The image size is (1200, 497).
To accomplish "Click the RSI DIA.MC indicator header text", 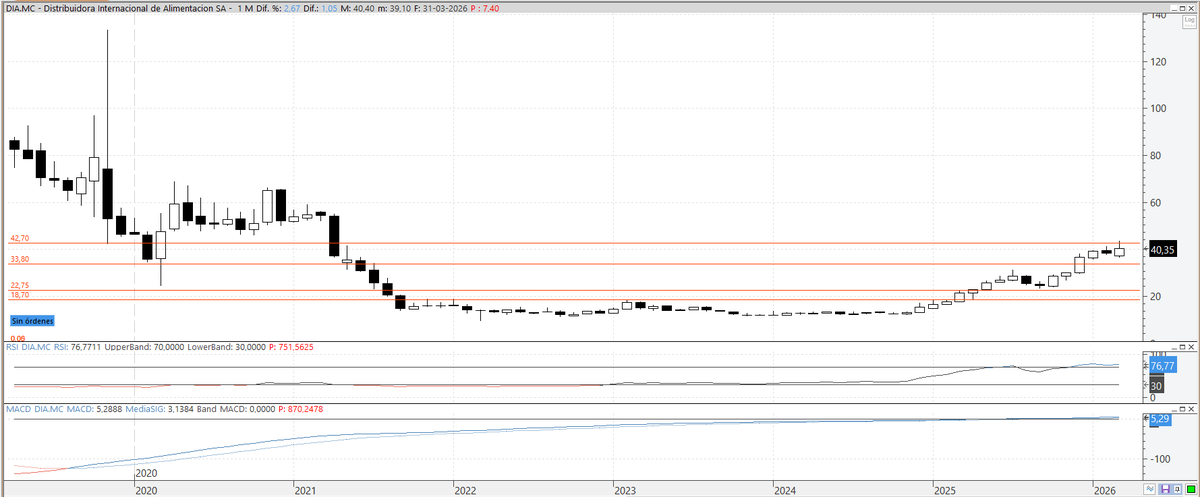I will (x=29, y=346).
